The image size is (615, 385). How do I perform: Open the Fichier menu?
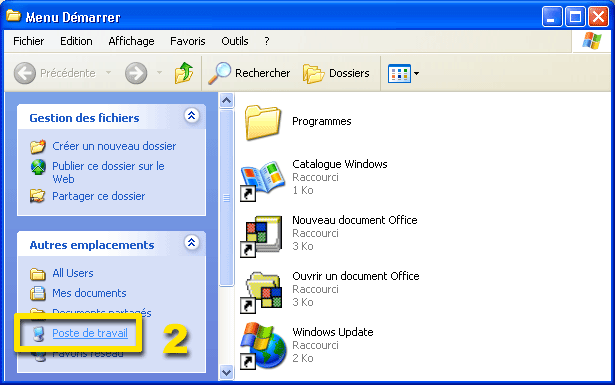tap(29, 41)
